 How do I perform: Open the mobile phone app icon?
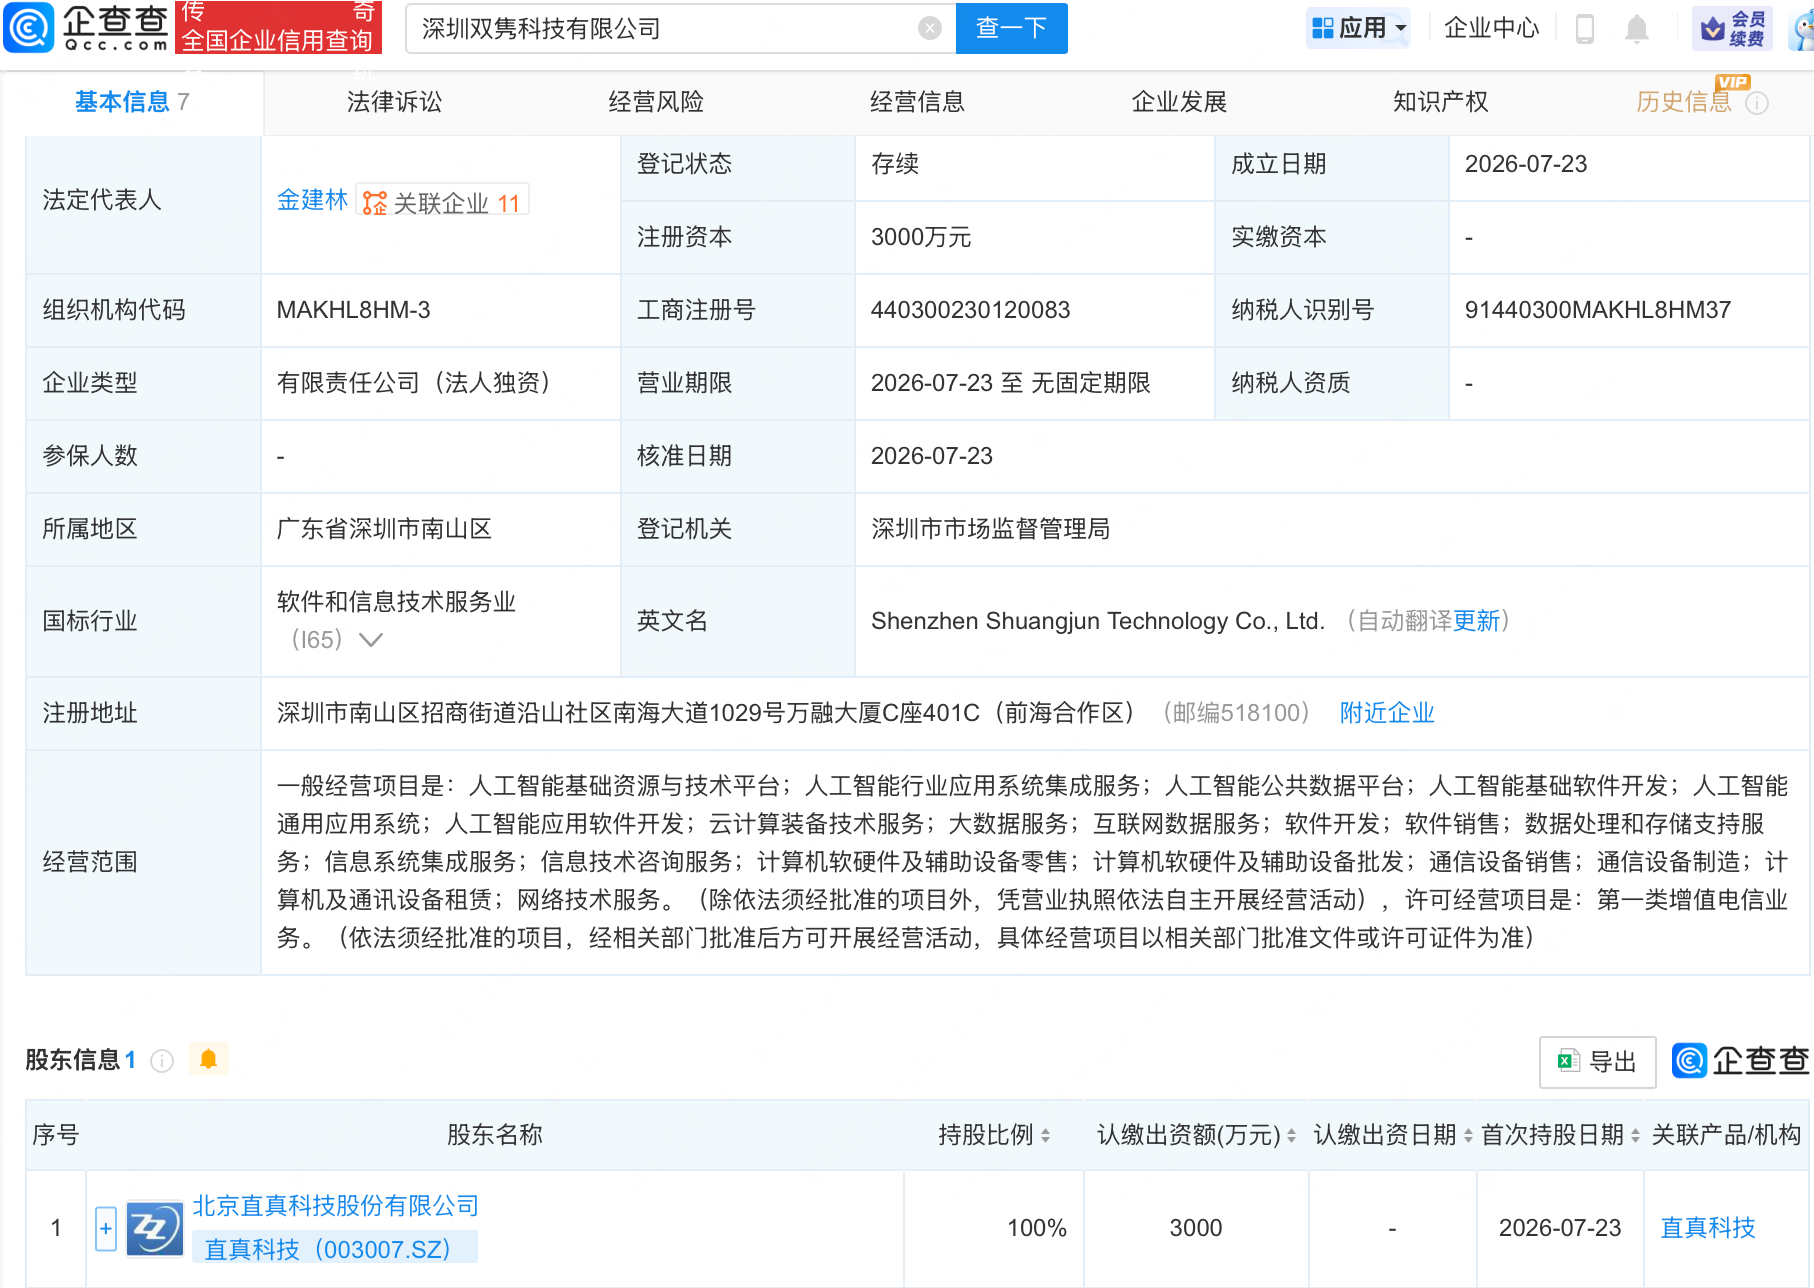(x=1585, y=28)
